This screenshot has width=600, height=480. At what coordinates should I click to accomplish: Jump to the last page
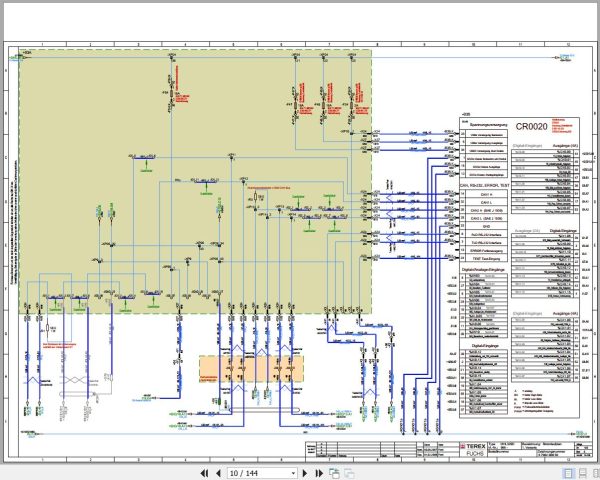coord(319,473)
